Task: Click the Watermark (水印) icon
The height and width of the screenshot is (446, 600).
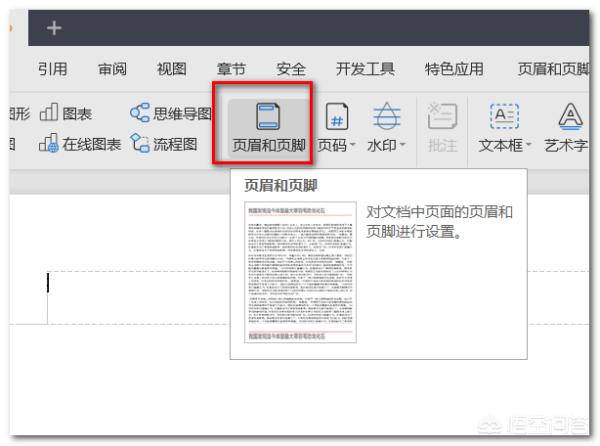Action: [386, 116]
